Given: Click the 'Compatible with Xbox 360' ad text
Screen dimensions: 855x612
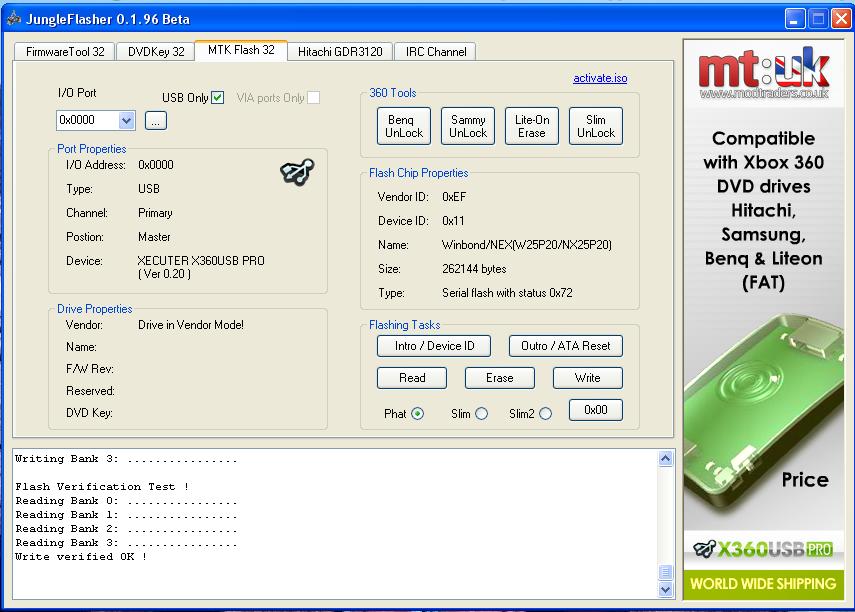Looking at the screenshot, I should pyautogui.click(x=763, y=151).
